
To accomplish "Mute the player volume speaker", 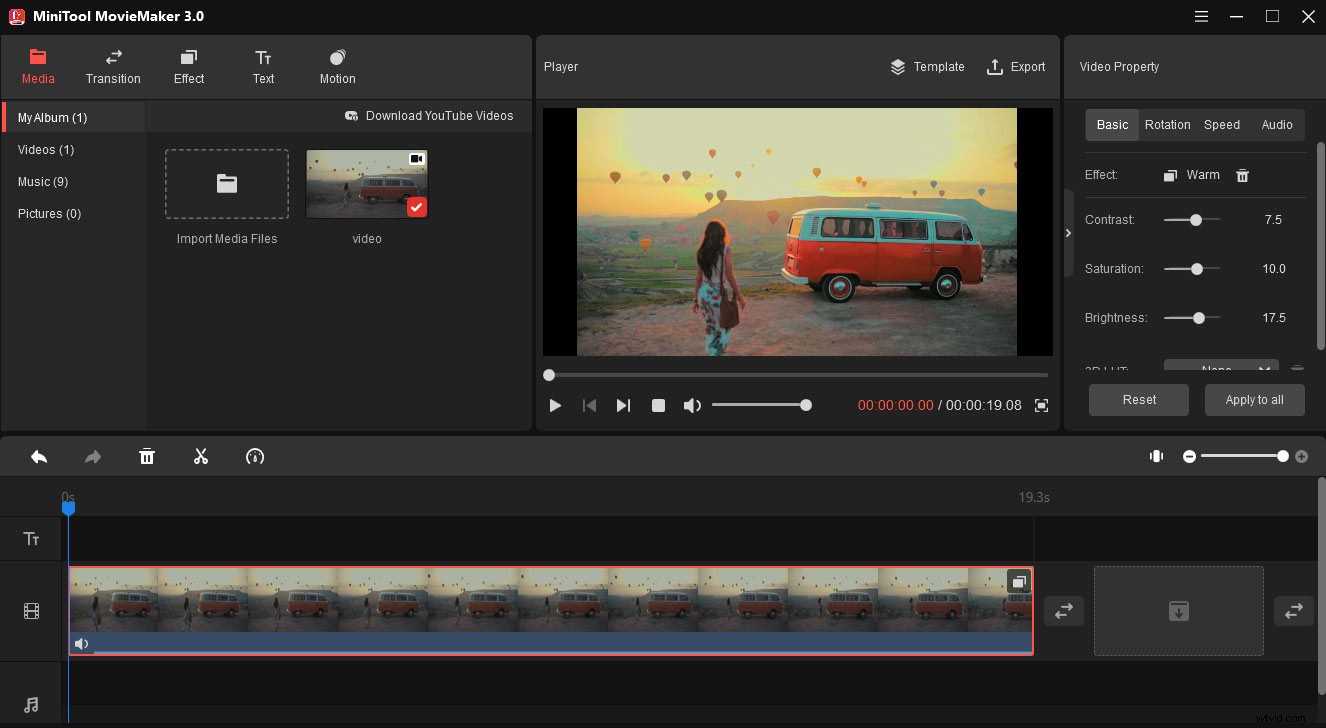I will [x=692, y=405].
